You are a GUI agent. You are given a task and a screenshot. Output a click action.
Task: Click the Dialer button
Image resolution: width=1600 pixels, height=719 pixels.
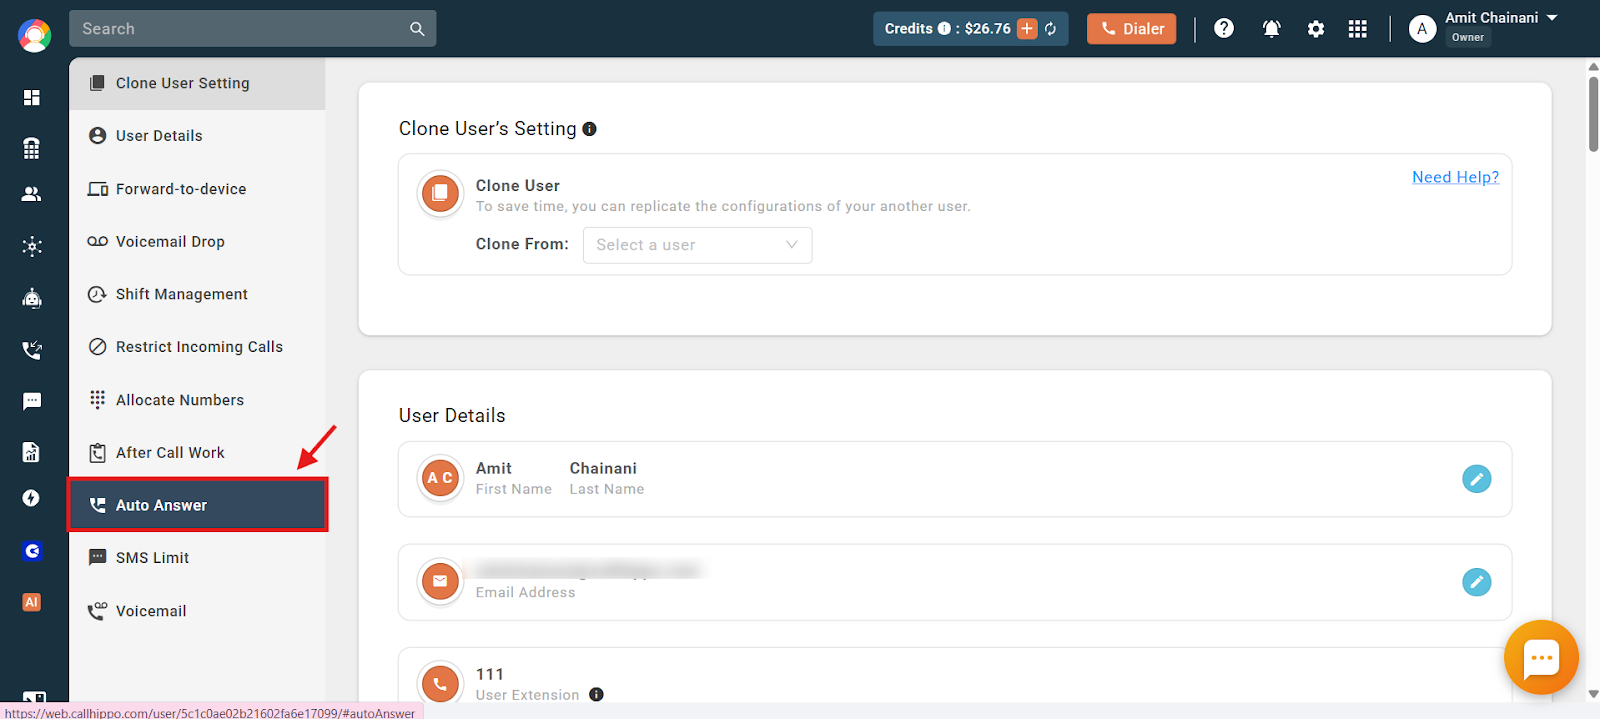1132,29
